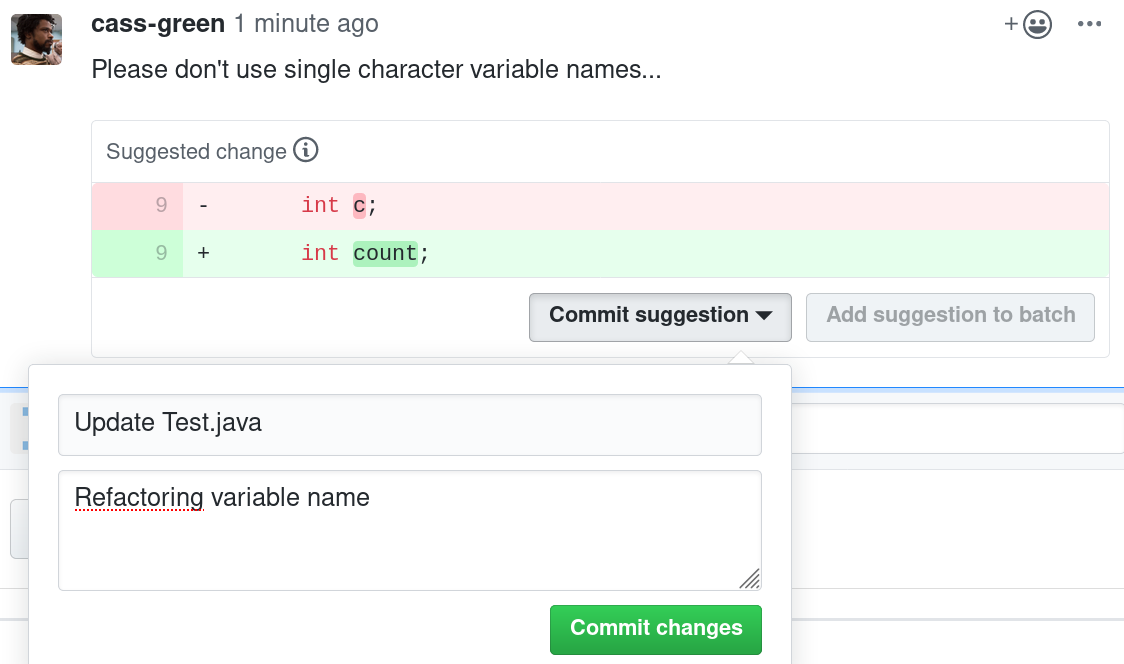Click the "1 minute ago" timestamp
The height and width of the screenshot is (664, 1124).
pyautogui.click(x=306, y=23)
